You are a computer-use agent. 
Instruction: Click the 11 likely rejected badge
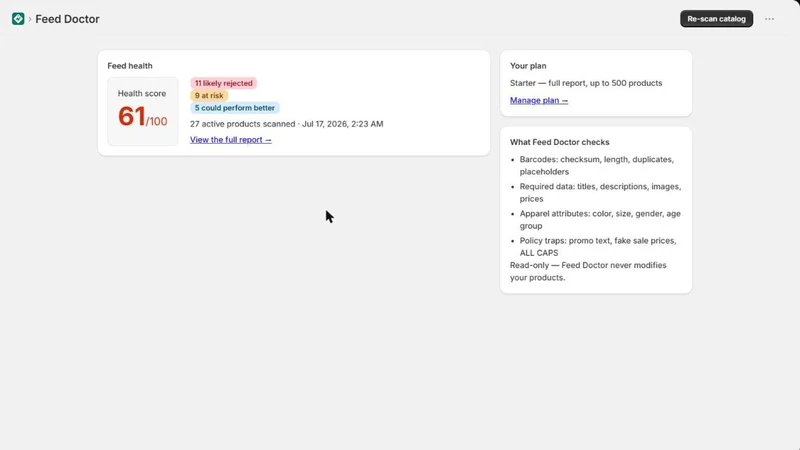223,83
